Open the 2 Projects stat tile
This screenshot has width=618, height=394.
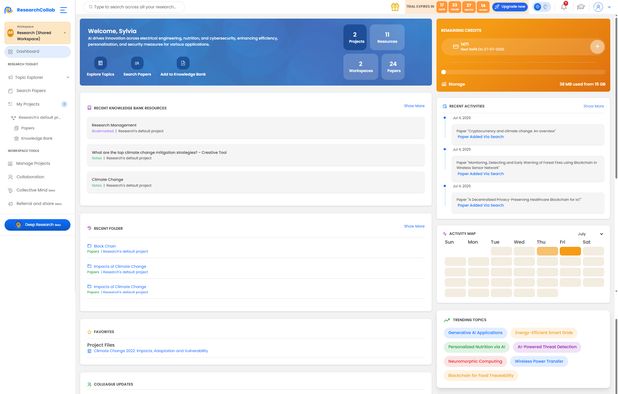355,37
